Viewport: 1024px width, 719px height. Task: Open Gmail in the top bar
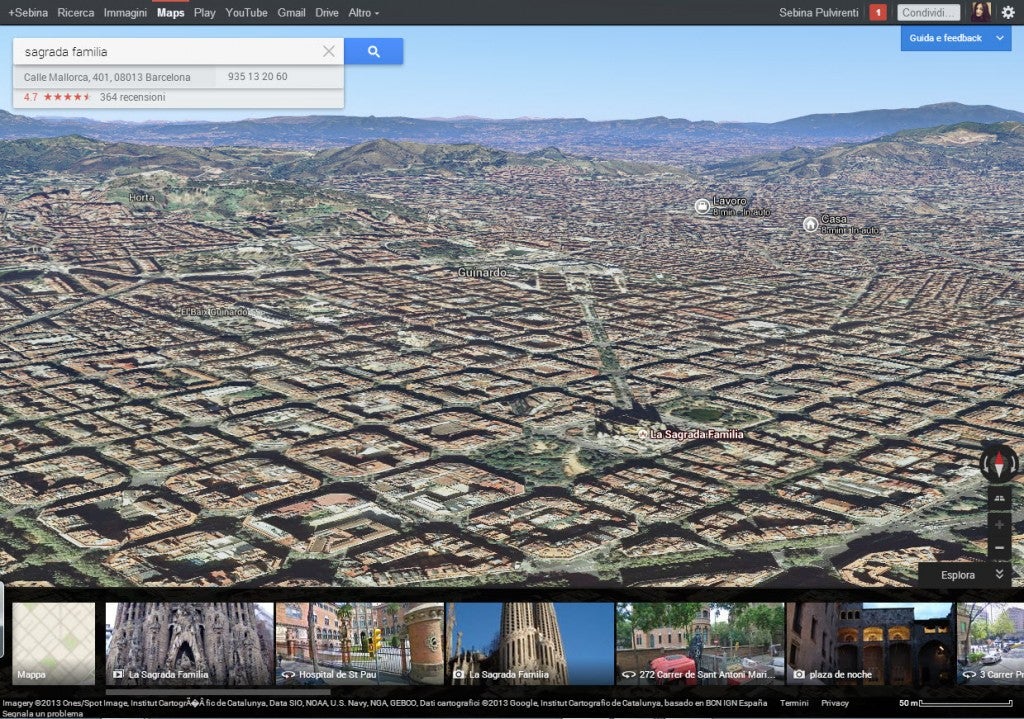pyautogui.click(x=291, y=12)
